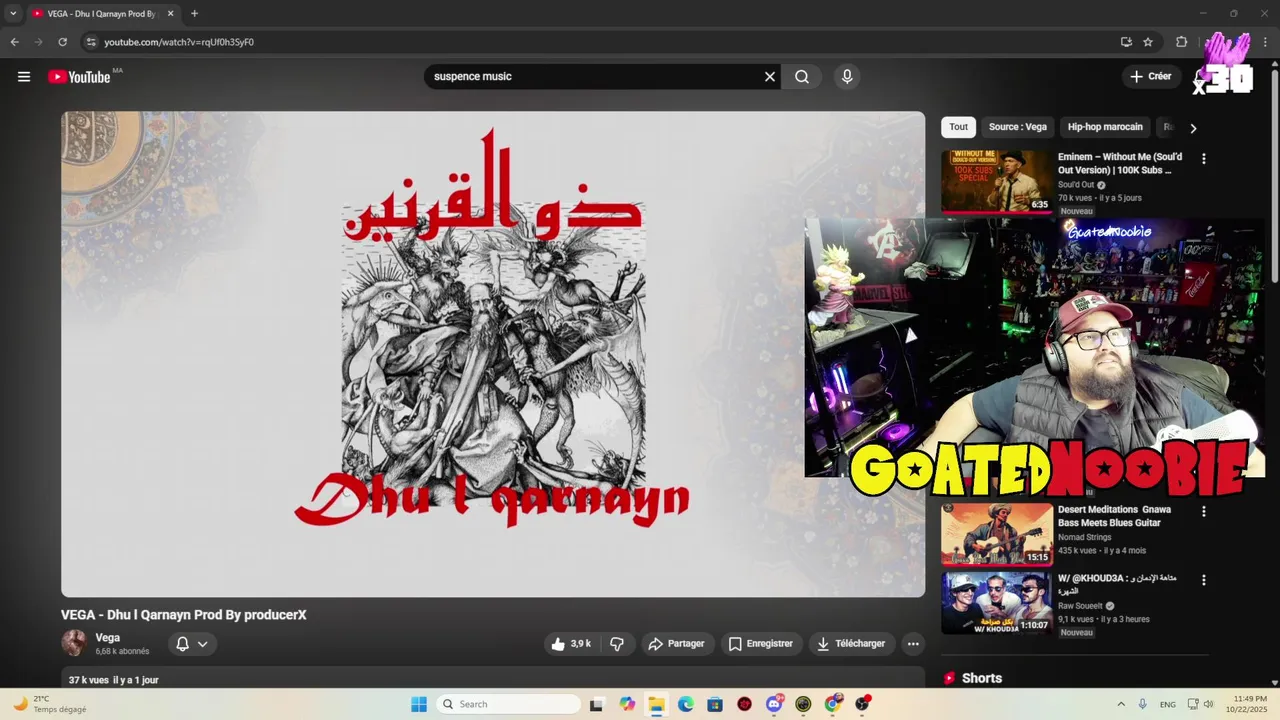This screenshot has height=720, width=1280.
Task: Download video with Télécharger button
Action: pyautogui.click(x=851, y=644)
